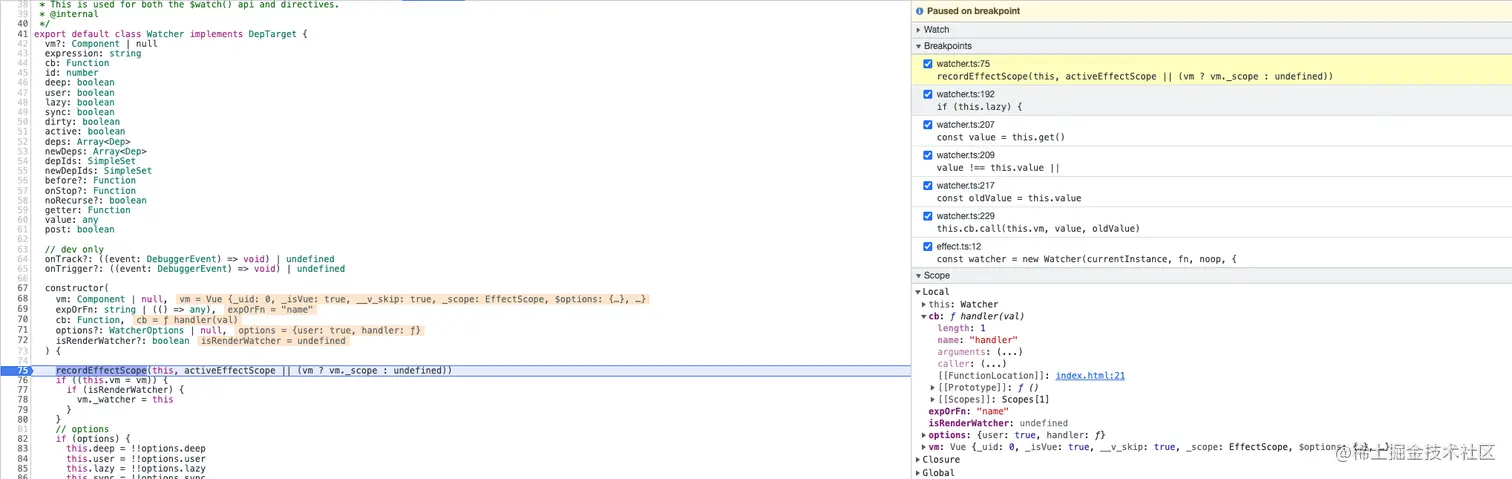Click line number 67 in the gutter
The image size is (1512, 479).
pyautogui.click(x=23, y=288)
